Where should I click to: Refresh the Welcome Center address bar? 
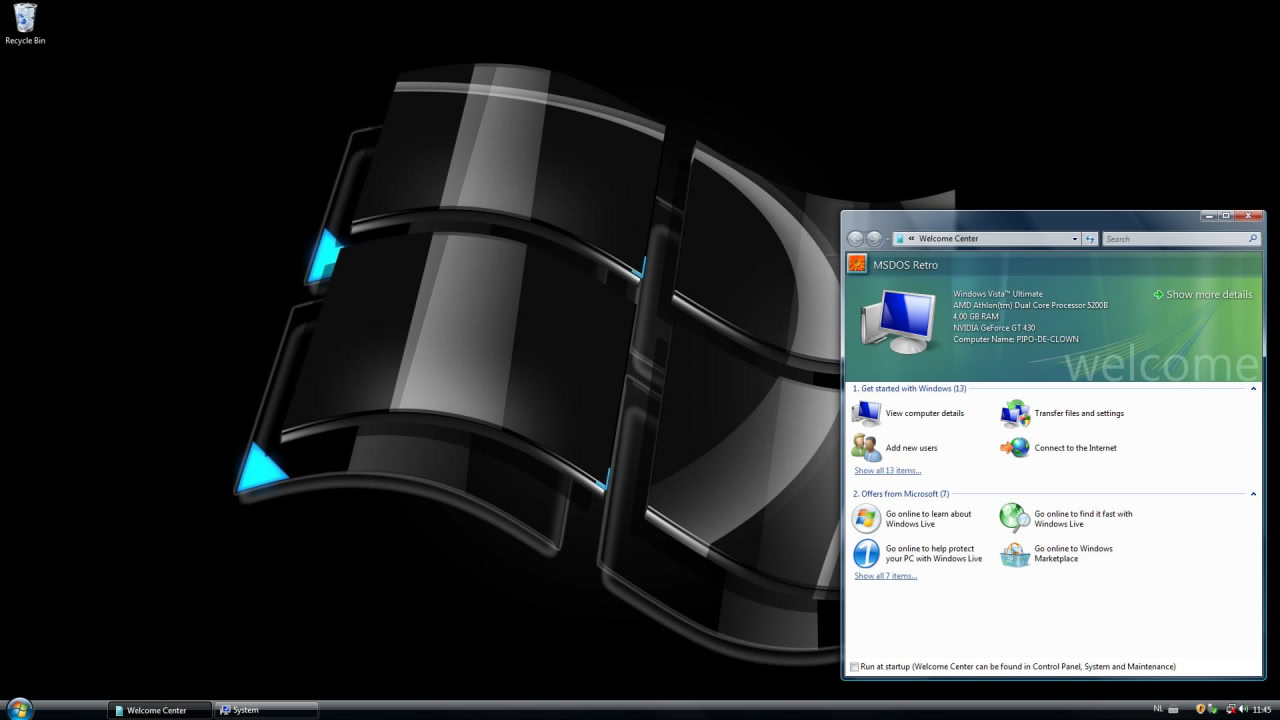click(x=1089, y=239)
